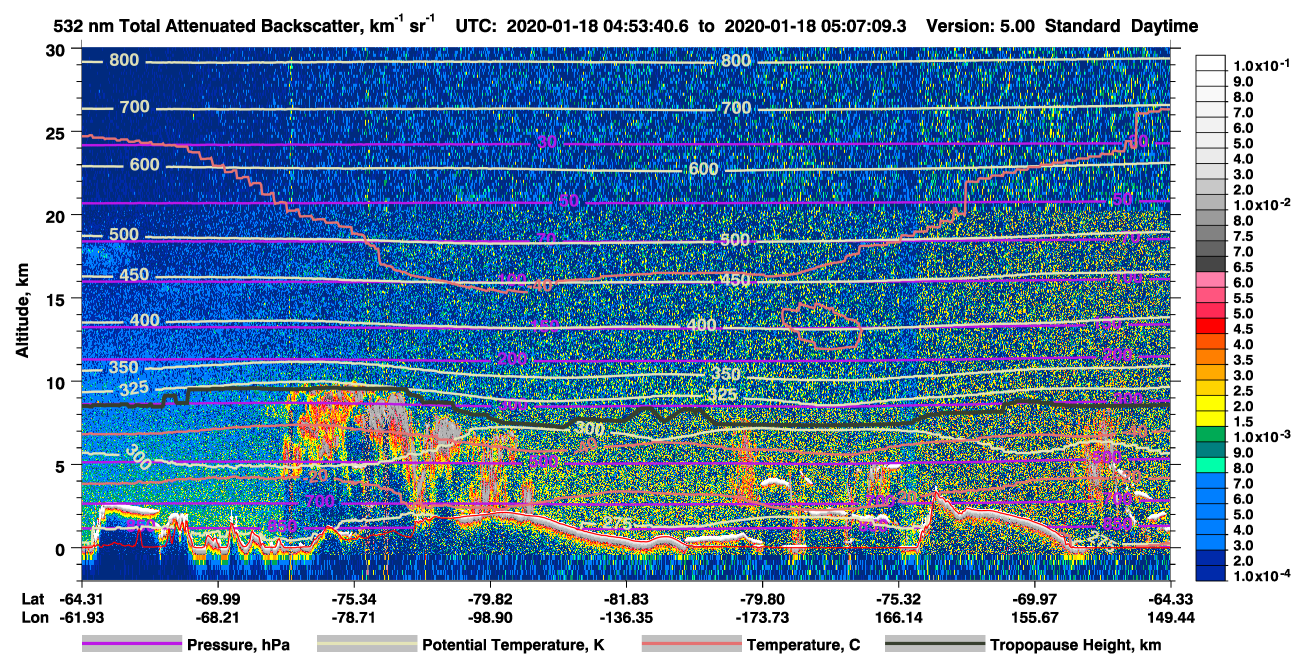The height and width of the screenshot is (667, 1300).
Task: Click the latitude value -64.31
Action: (x=81, y=600)
